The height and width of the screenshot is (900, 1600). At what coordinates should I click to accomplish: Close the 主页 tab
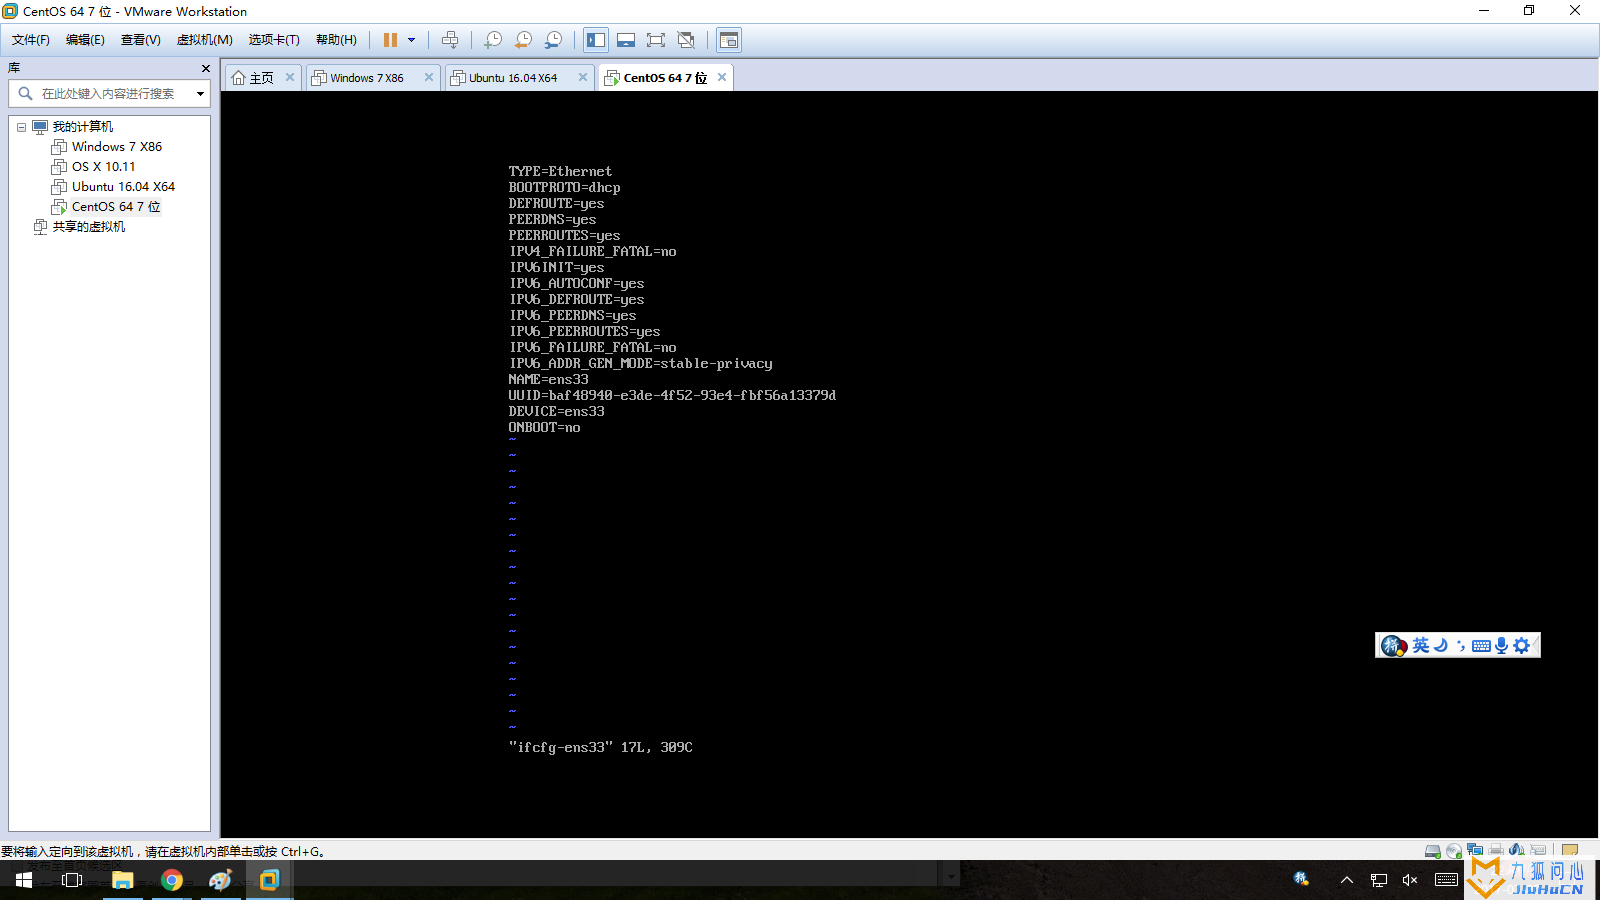[x=290, y=77]
